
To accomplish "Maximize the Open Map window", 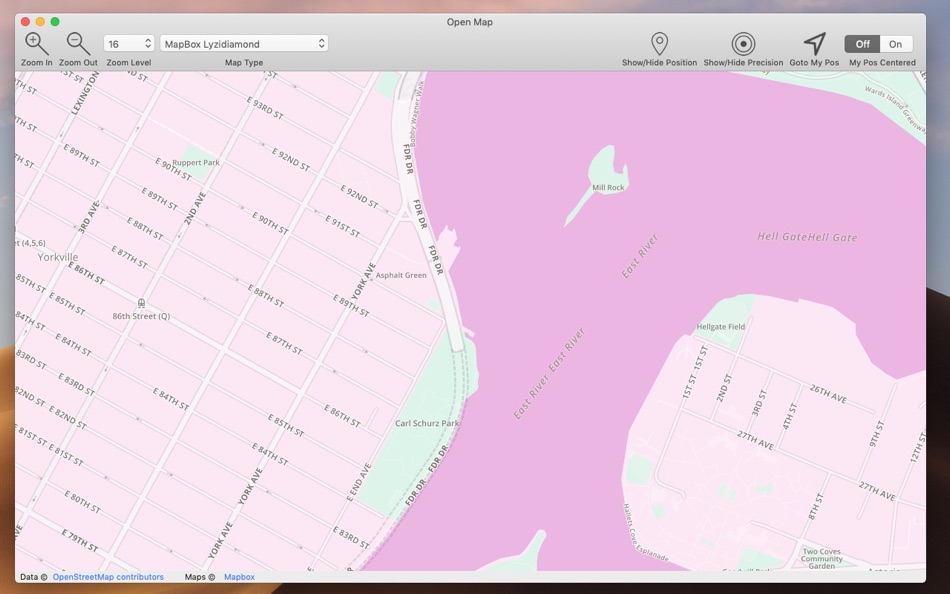I will tap(55, 22).
